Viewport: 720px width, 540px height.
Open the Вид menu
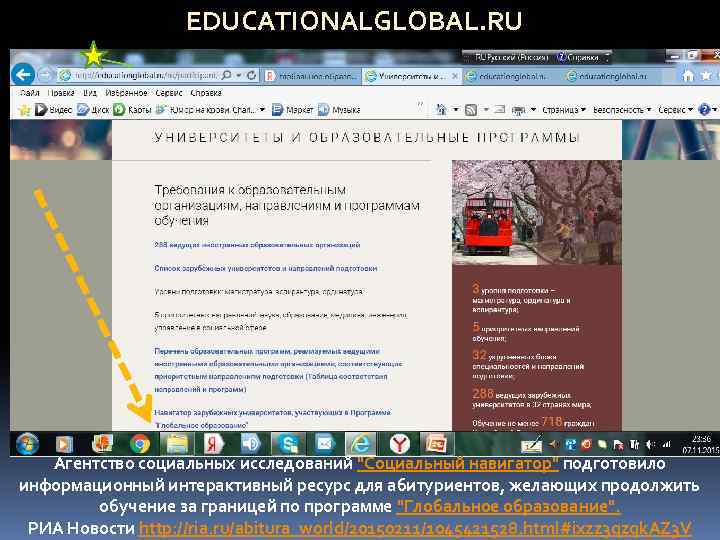coord(90,93)
